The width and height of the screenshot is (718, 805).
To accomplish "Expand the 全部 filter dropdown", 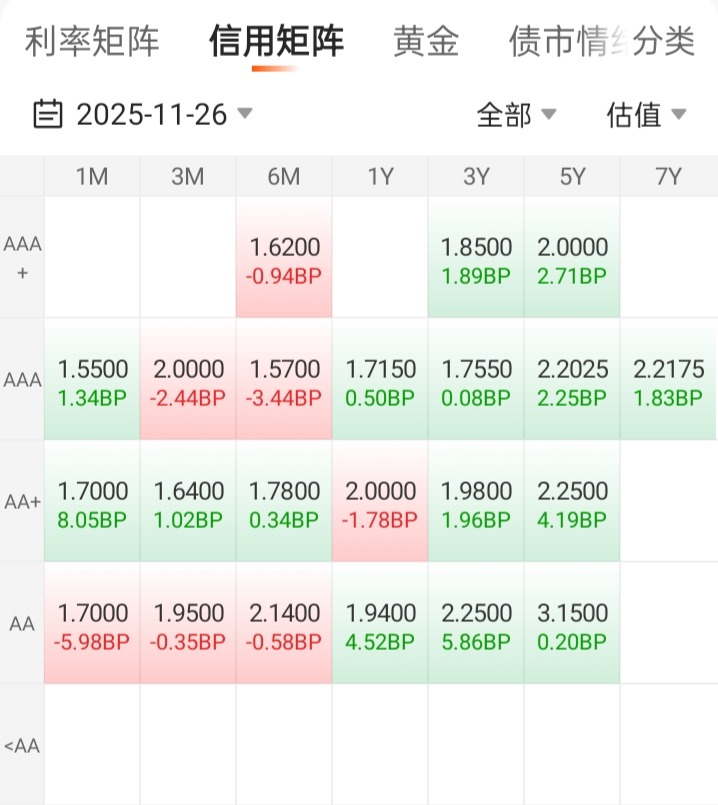I will pos(516,115).
